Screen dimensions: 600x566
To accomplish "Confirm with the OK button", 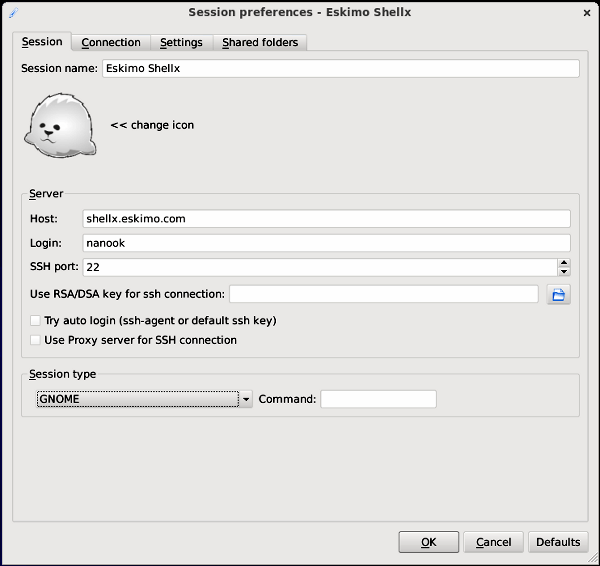I will pos(429,542).
